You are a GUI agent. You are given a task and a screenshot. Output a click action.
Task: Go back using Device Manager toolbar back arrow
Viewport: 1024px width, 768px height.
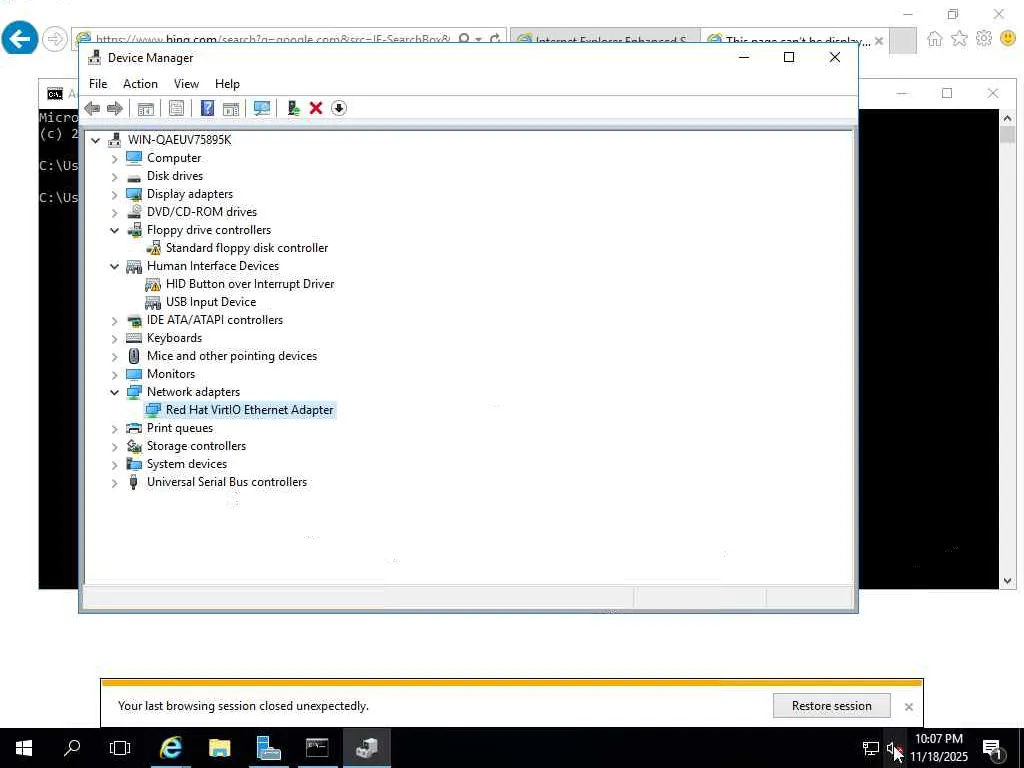[92, 108]
